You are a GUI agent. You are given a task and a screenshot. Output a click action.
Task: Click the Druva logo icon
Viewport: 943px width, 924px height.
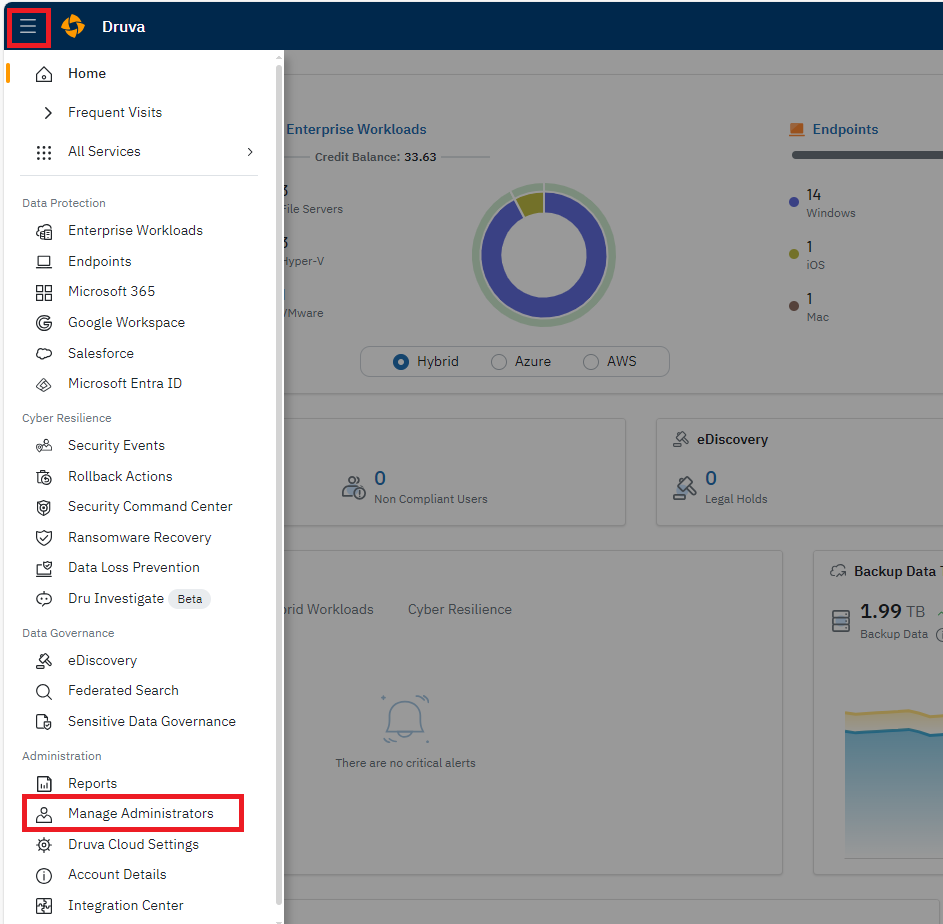[x=73, y=26]
